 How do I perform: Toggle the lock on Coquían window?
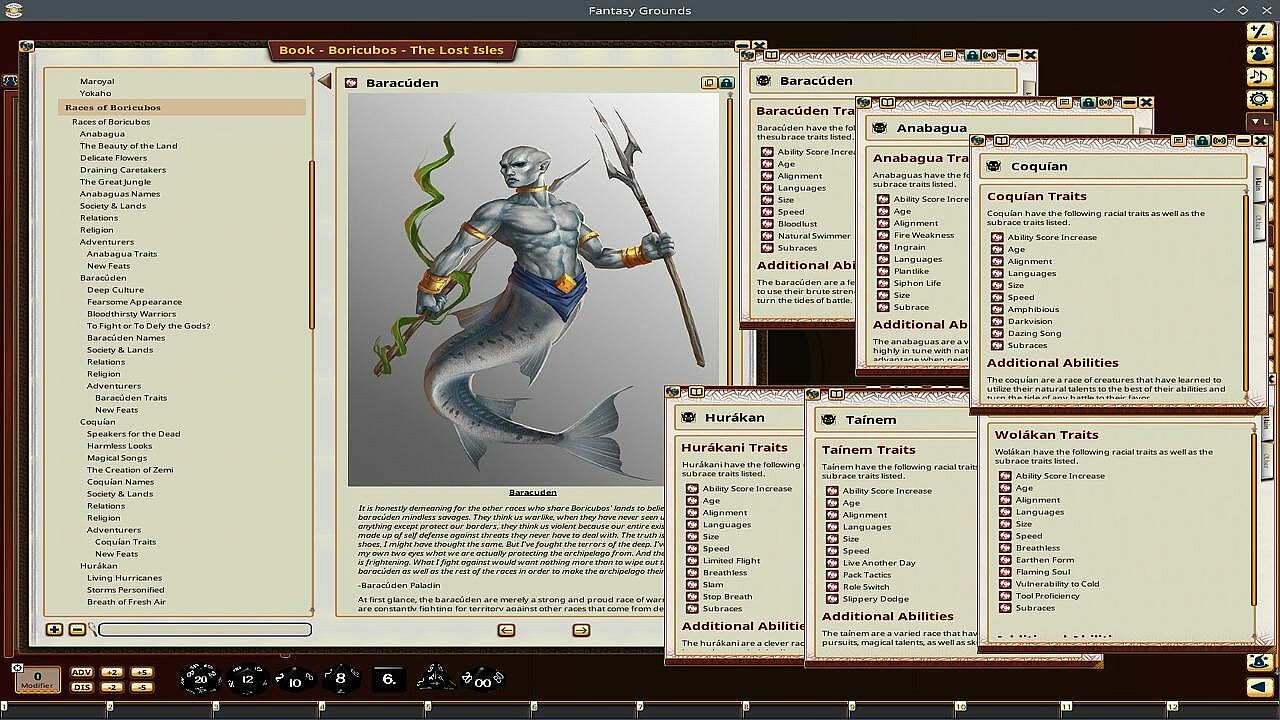(1203, 141)
